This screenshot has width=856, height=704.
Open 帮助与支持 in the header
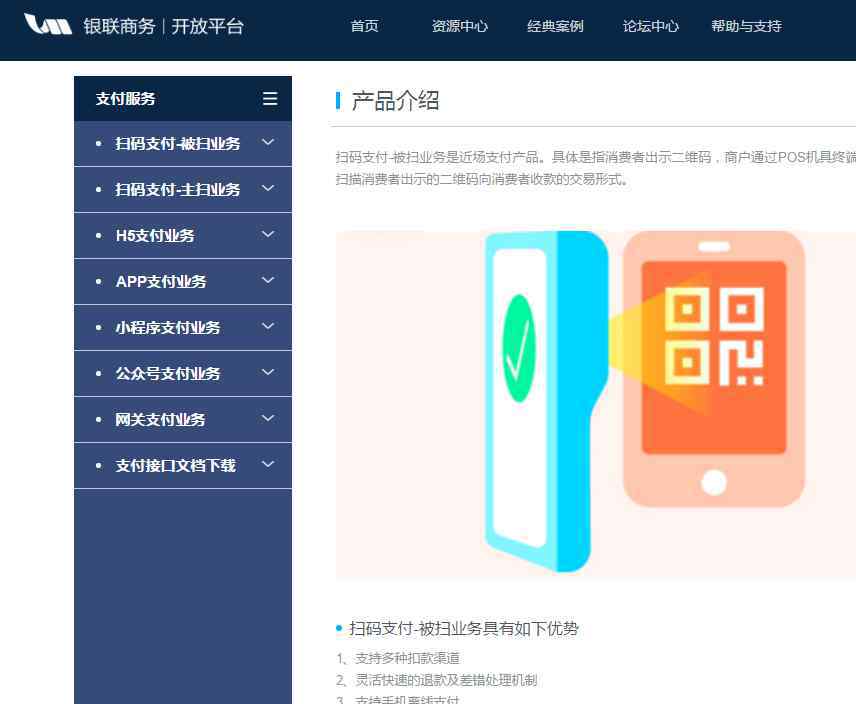point(746,26)
